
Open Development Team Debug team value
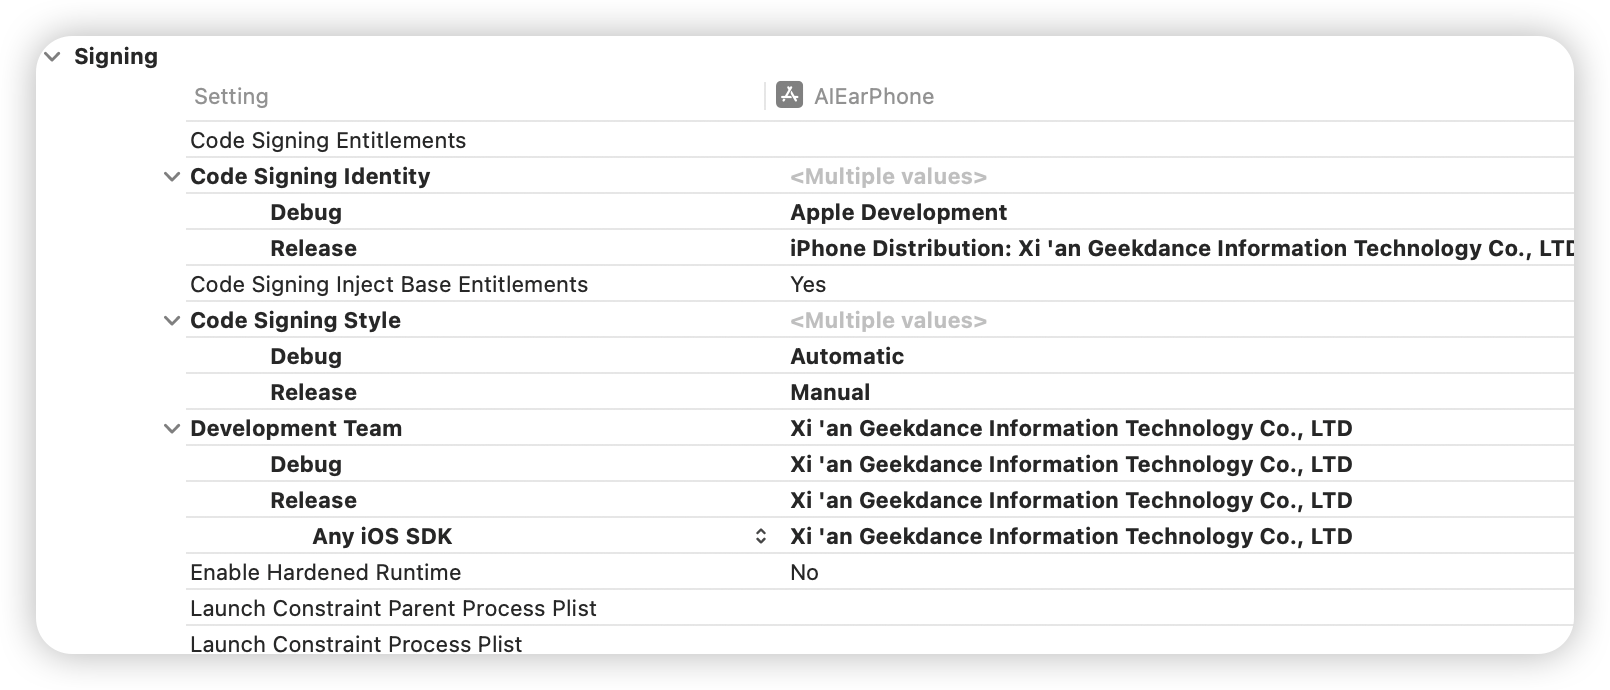coord(1071,464)
